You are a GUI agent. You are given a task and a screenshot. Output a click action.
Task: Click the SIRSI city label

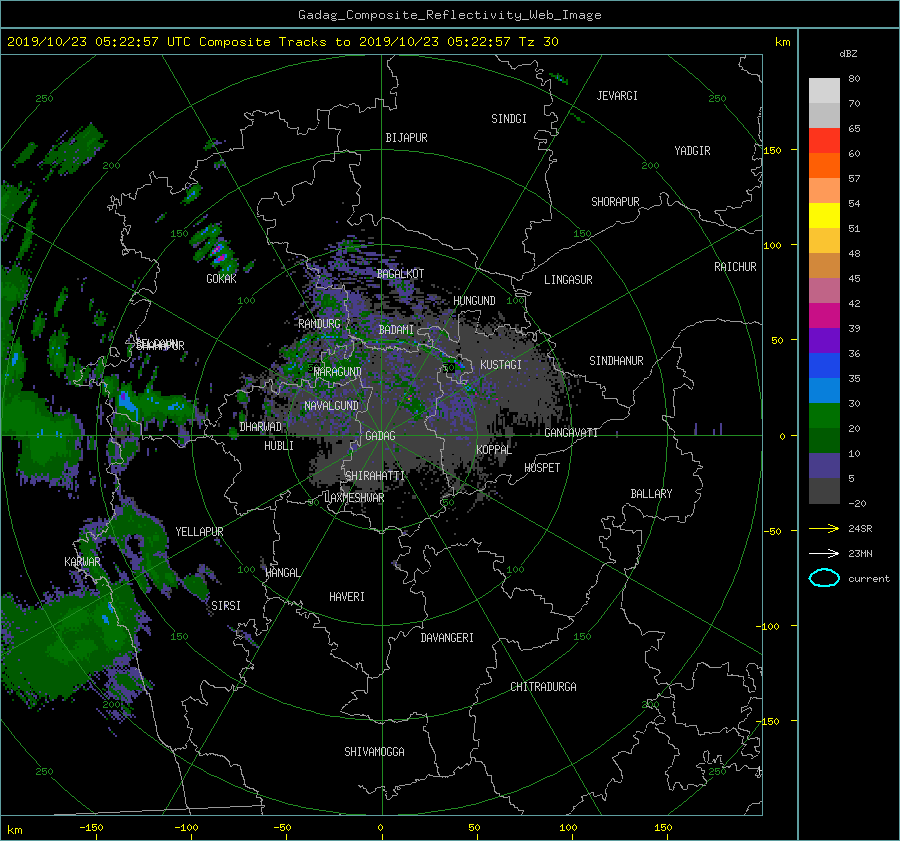tap(226, 606)
